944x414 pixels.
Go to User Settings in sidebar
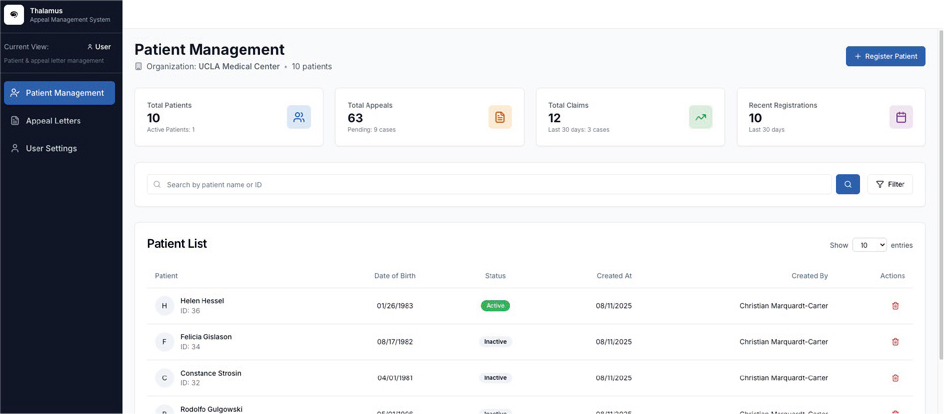pyautogui.click(x=51, y=148)
